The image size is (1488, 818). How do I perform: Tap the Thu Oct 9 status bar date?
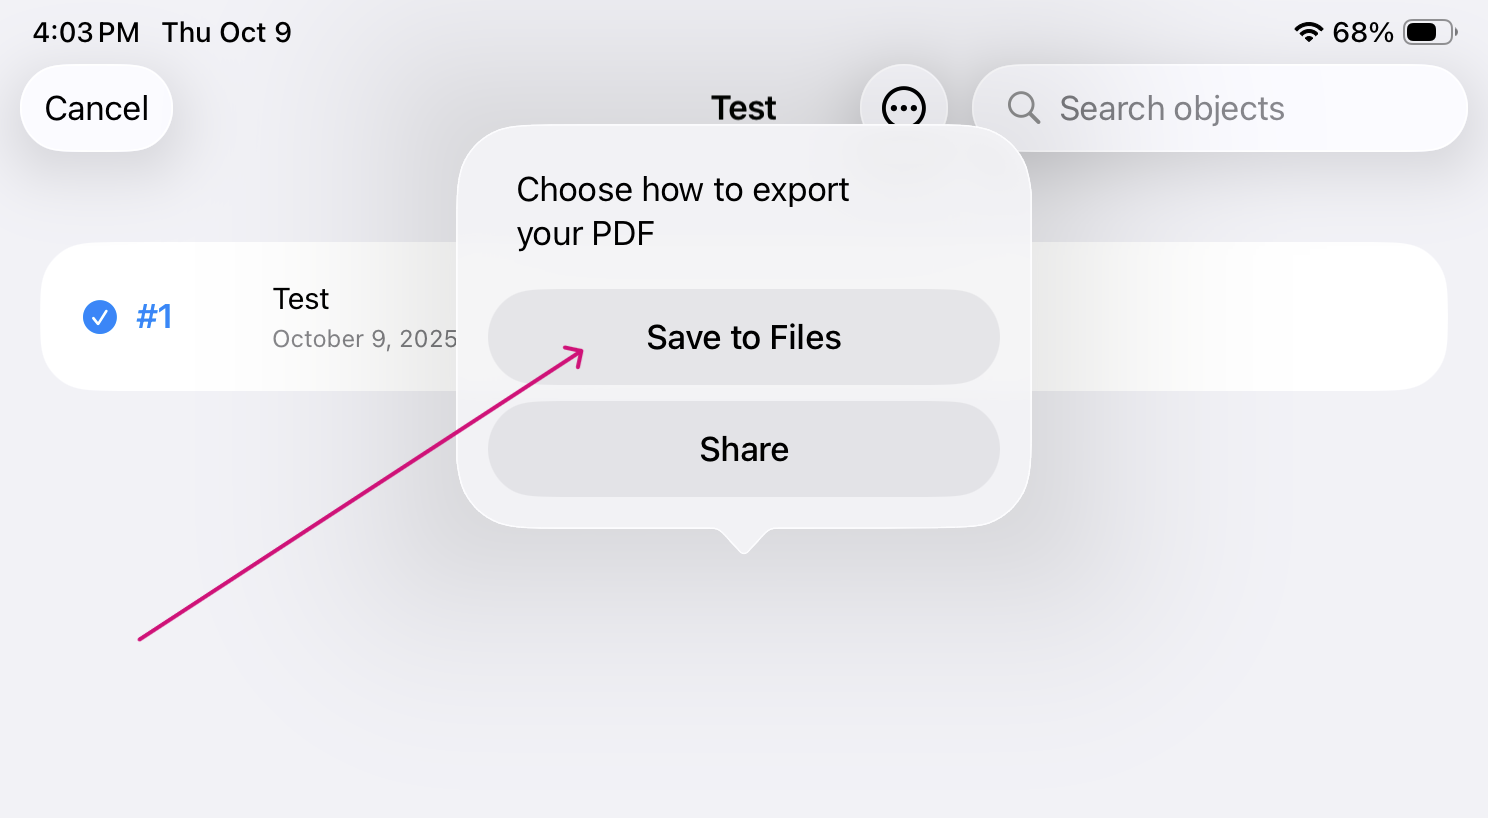click(x=227, y=32)
